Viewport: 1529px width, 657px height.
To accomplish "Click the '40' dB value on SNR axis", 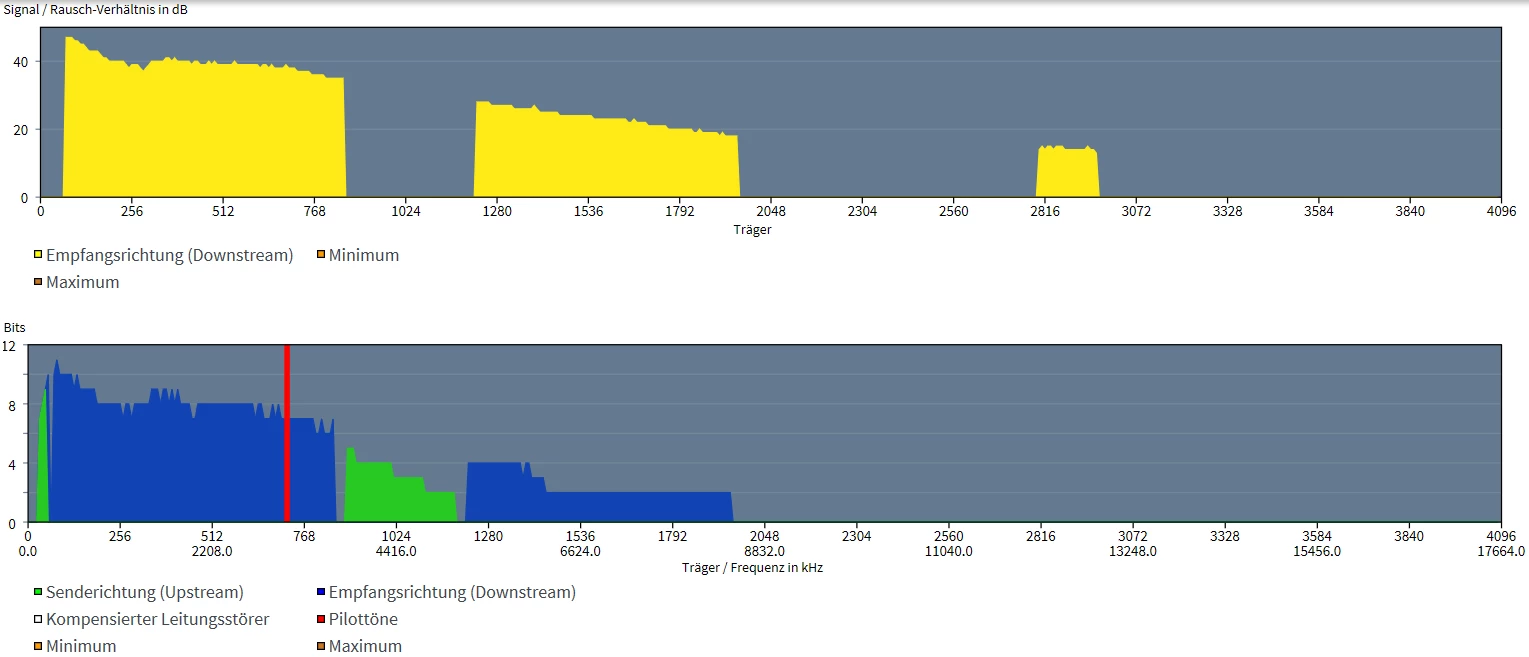I will (19, 61).
